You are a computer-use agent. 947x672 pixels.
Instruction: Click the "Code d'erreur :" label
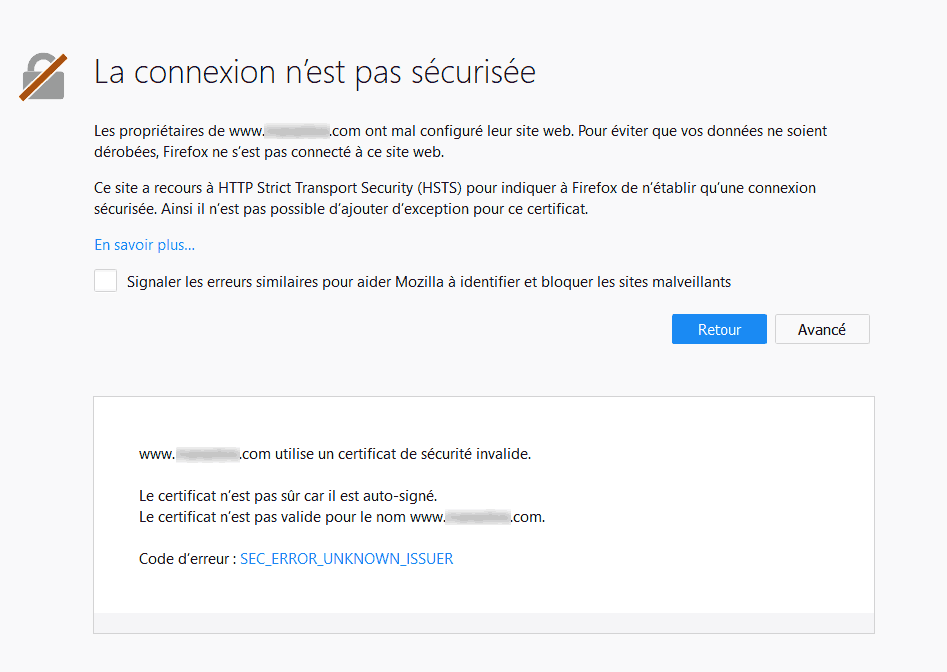pos(187,559)
